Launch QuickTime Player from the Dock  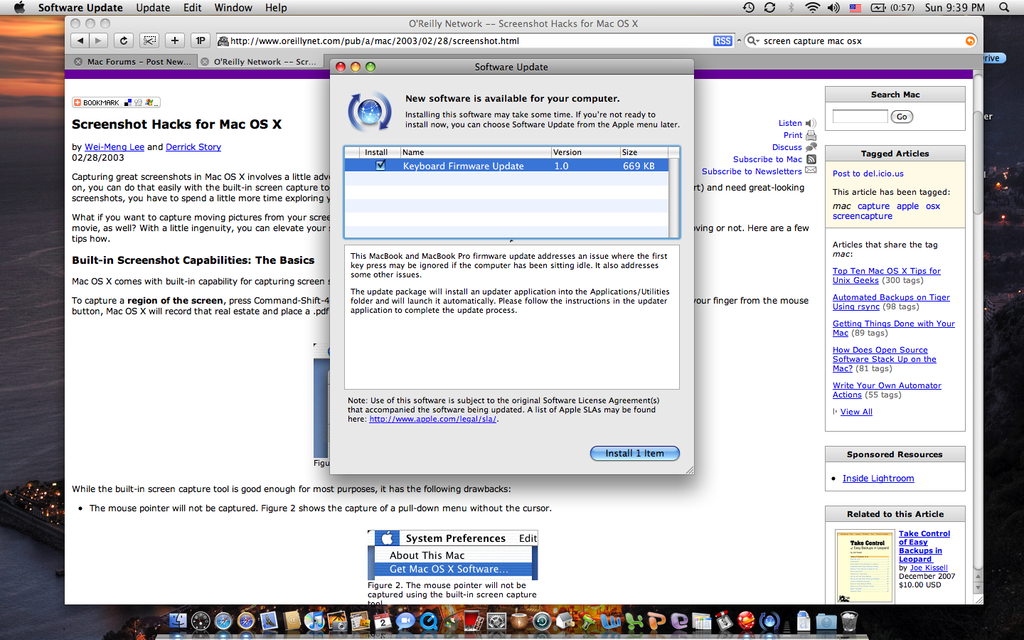click(x=428, y=620)
